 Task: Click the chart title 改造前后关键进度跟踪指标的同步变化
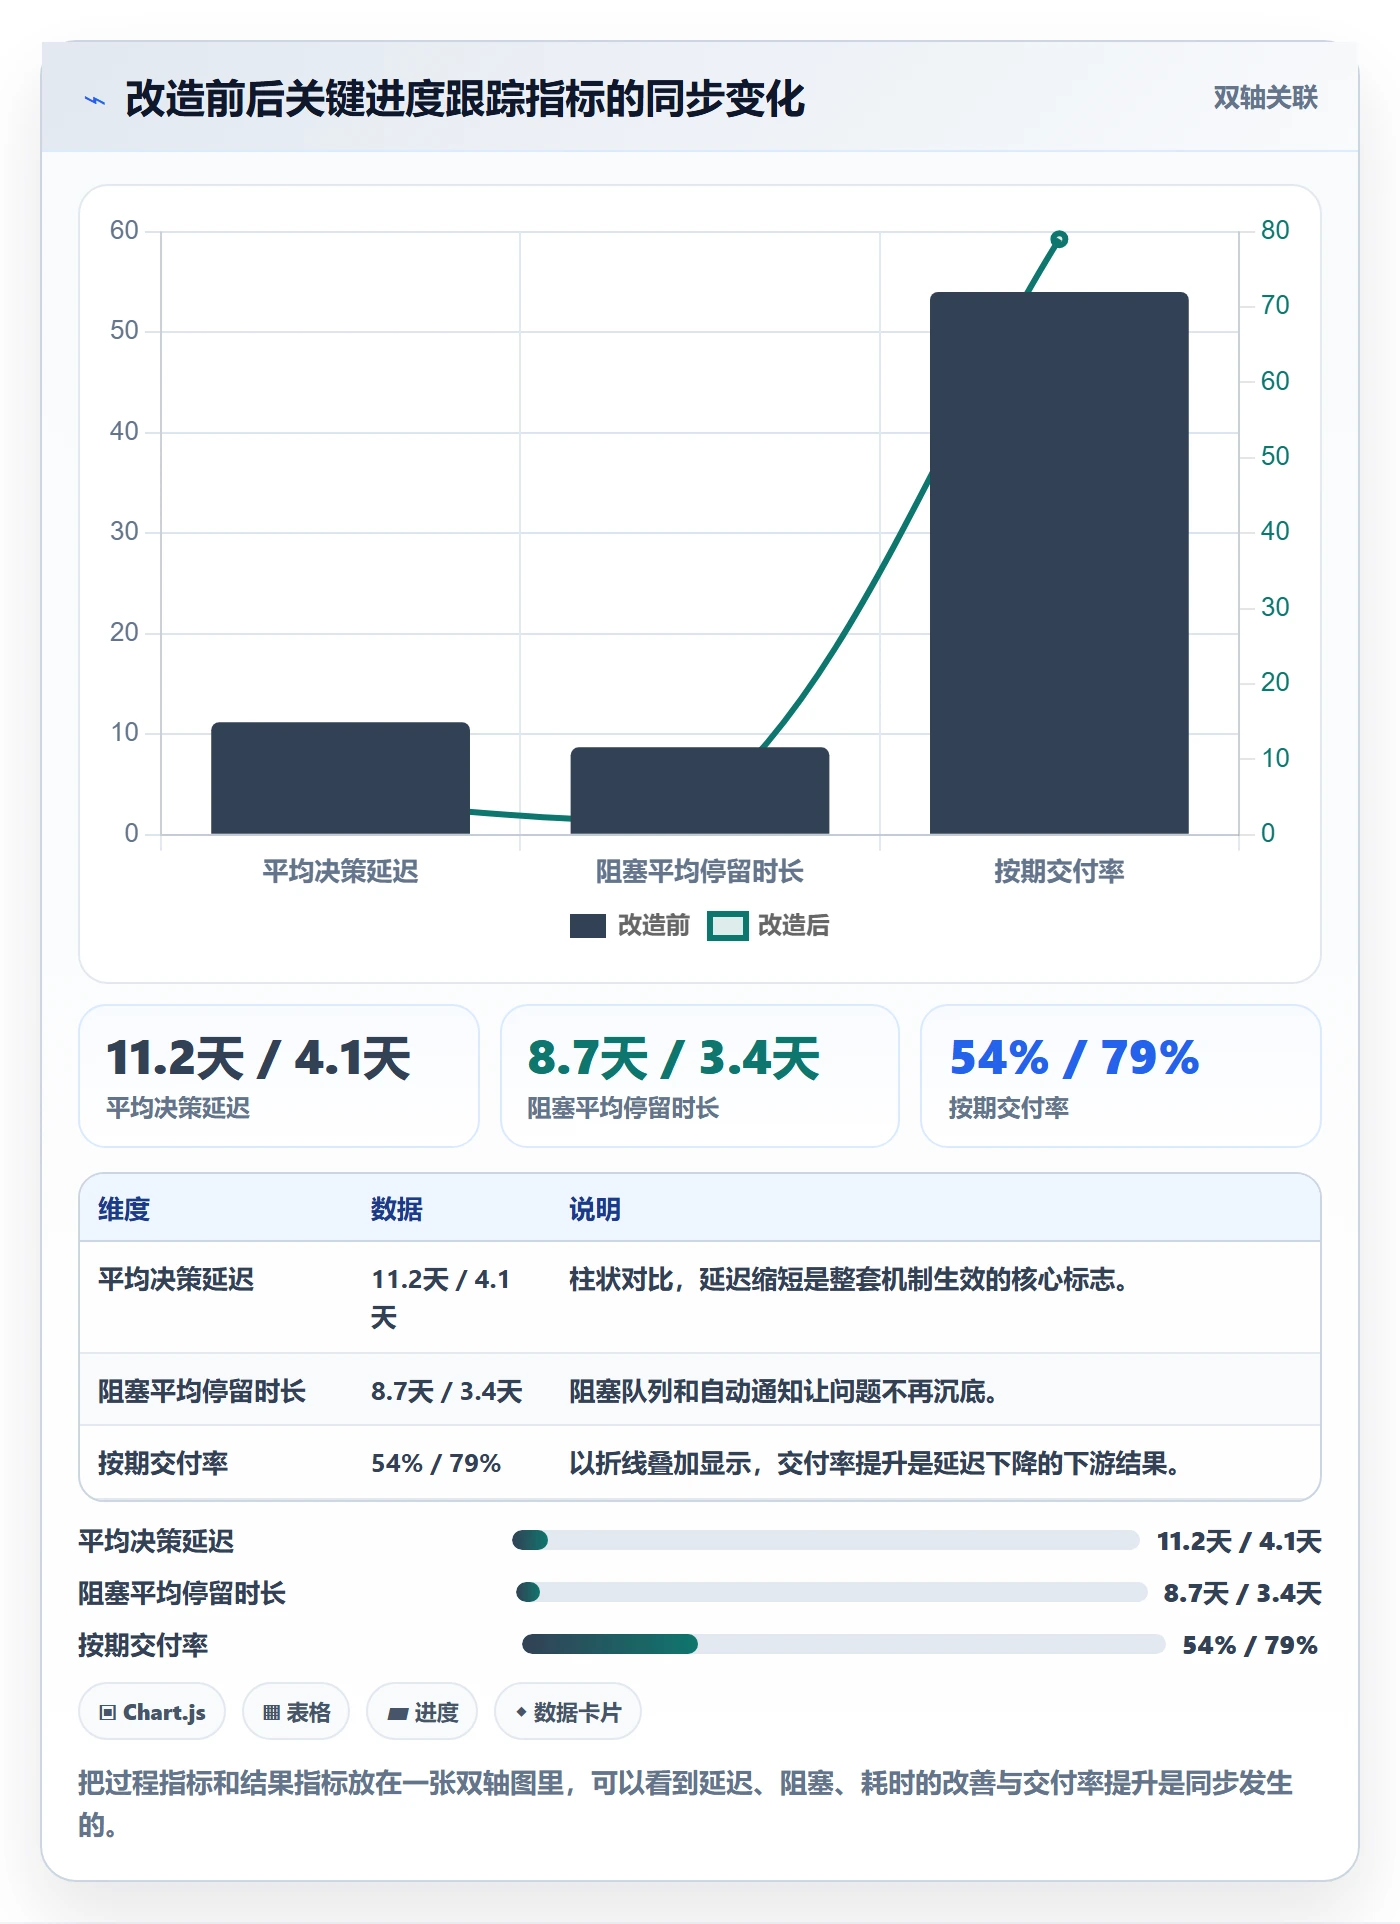click(465, 99)
